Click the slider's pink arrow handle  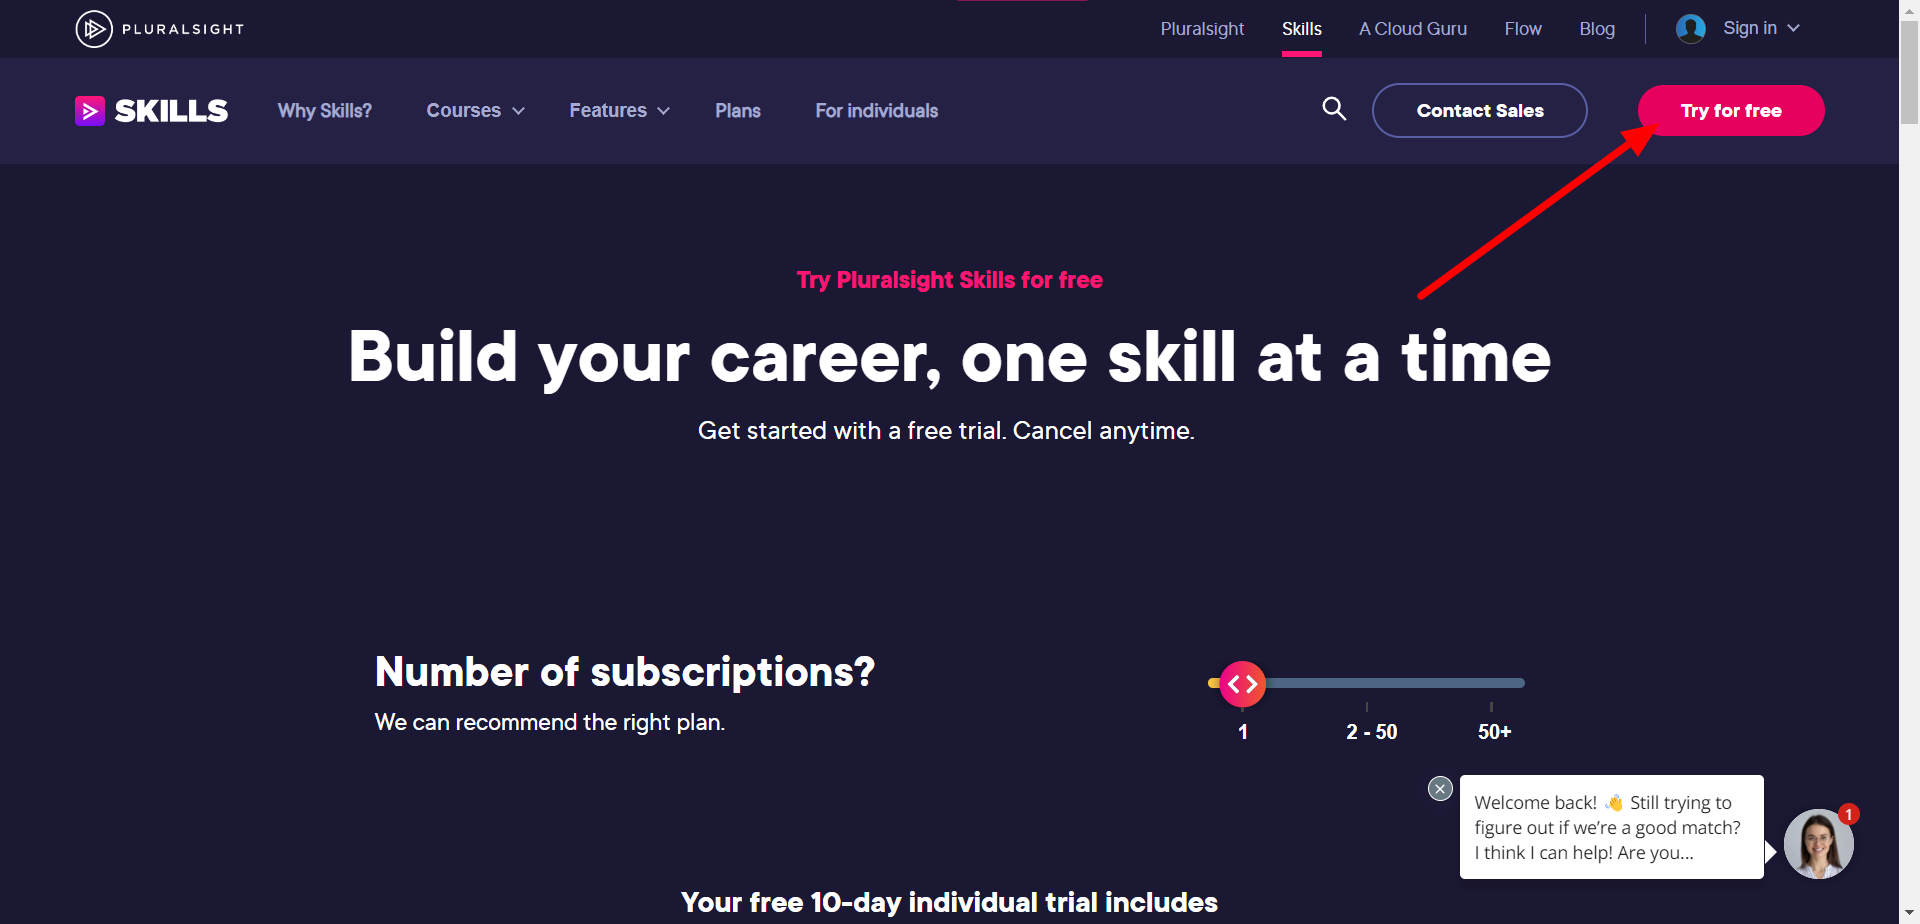point(1243,684)
